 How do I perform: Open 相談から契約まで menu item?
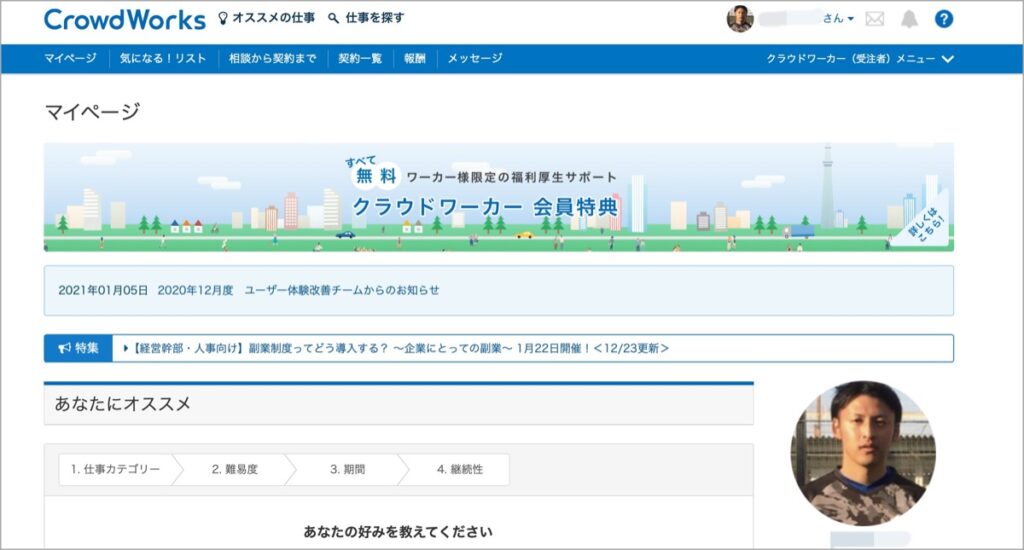[x=272, y=58]
